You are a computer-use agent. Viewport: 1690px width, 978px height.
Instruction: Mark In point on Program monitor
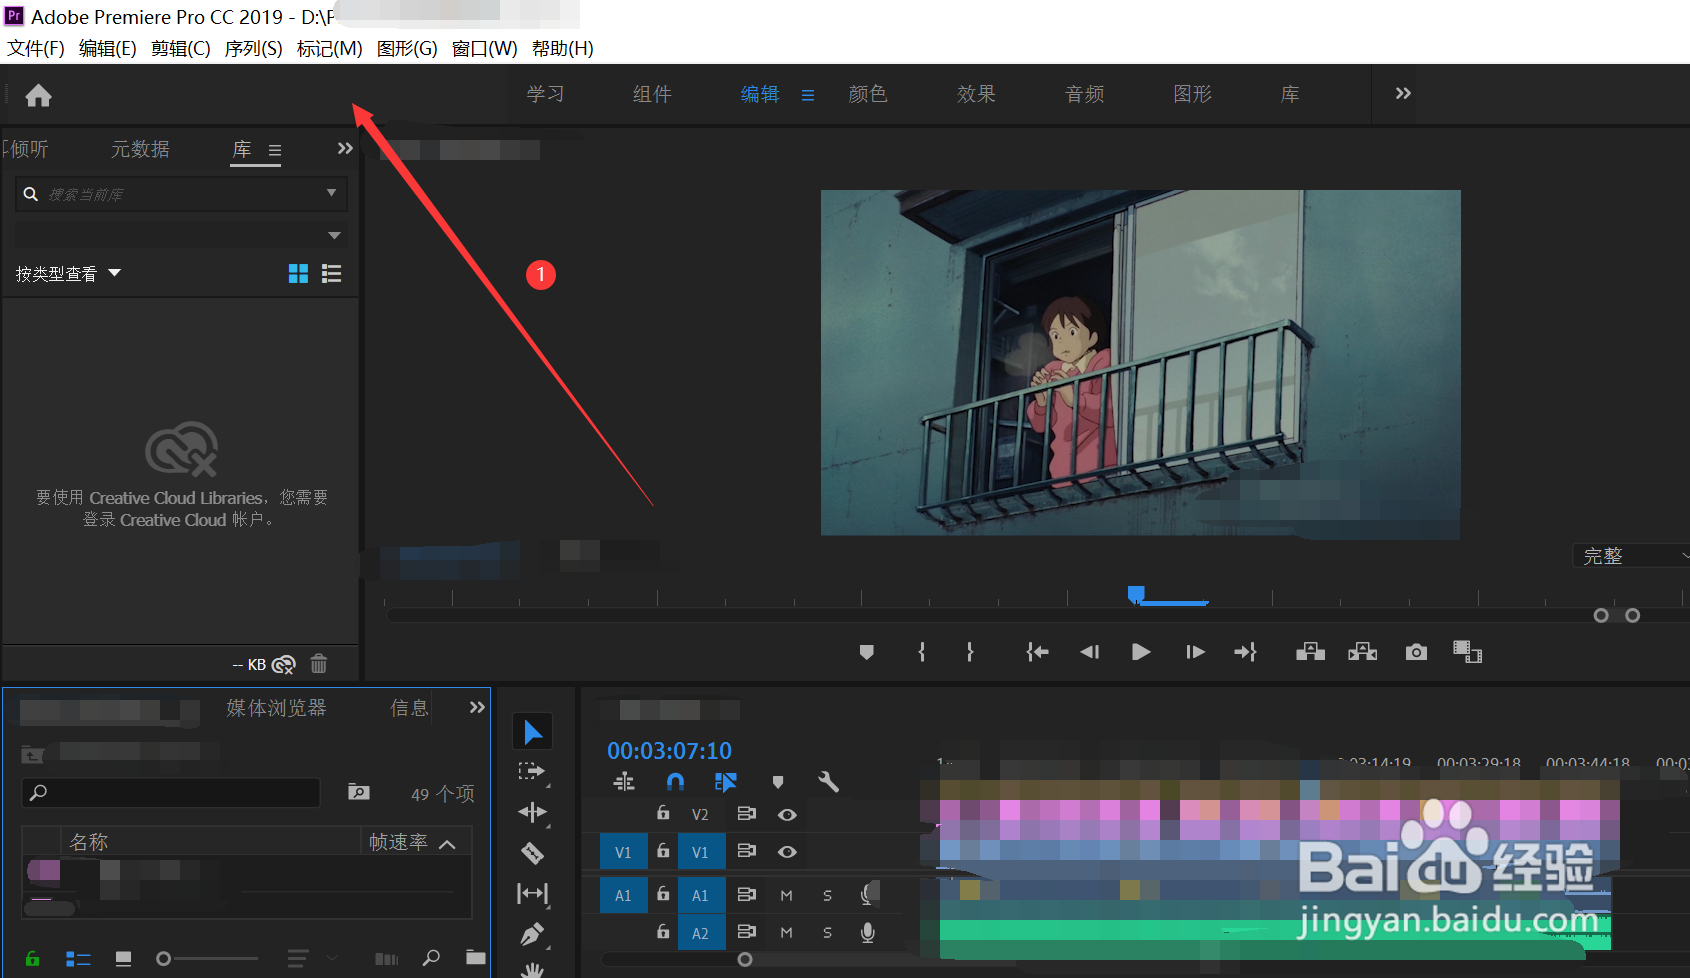[921, 652]
